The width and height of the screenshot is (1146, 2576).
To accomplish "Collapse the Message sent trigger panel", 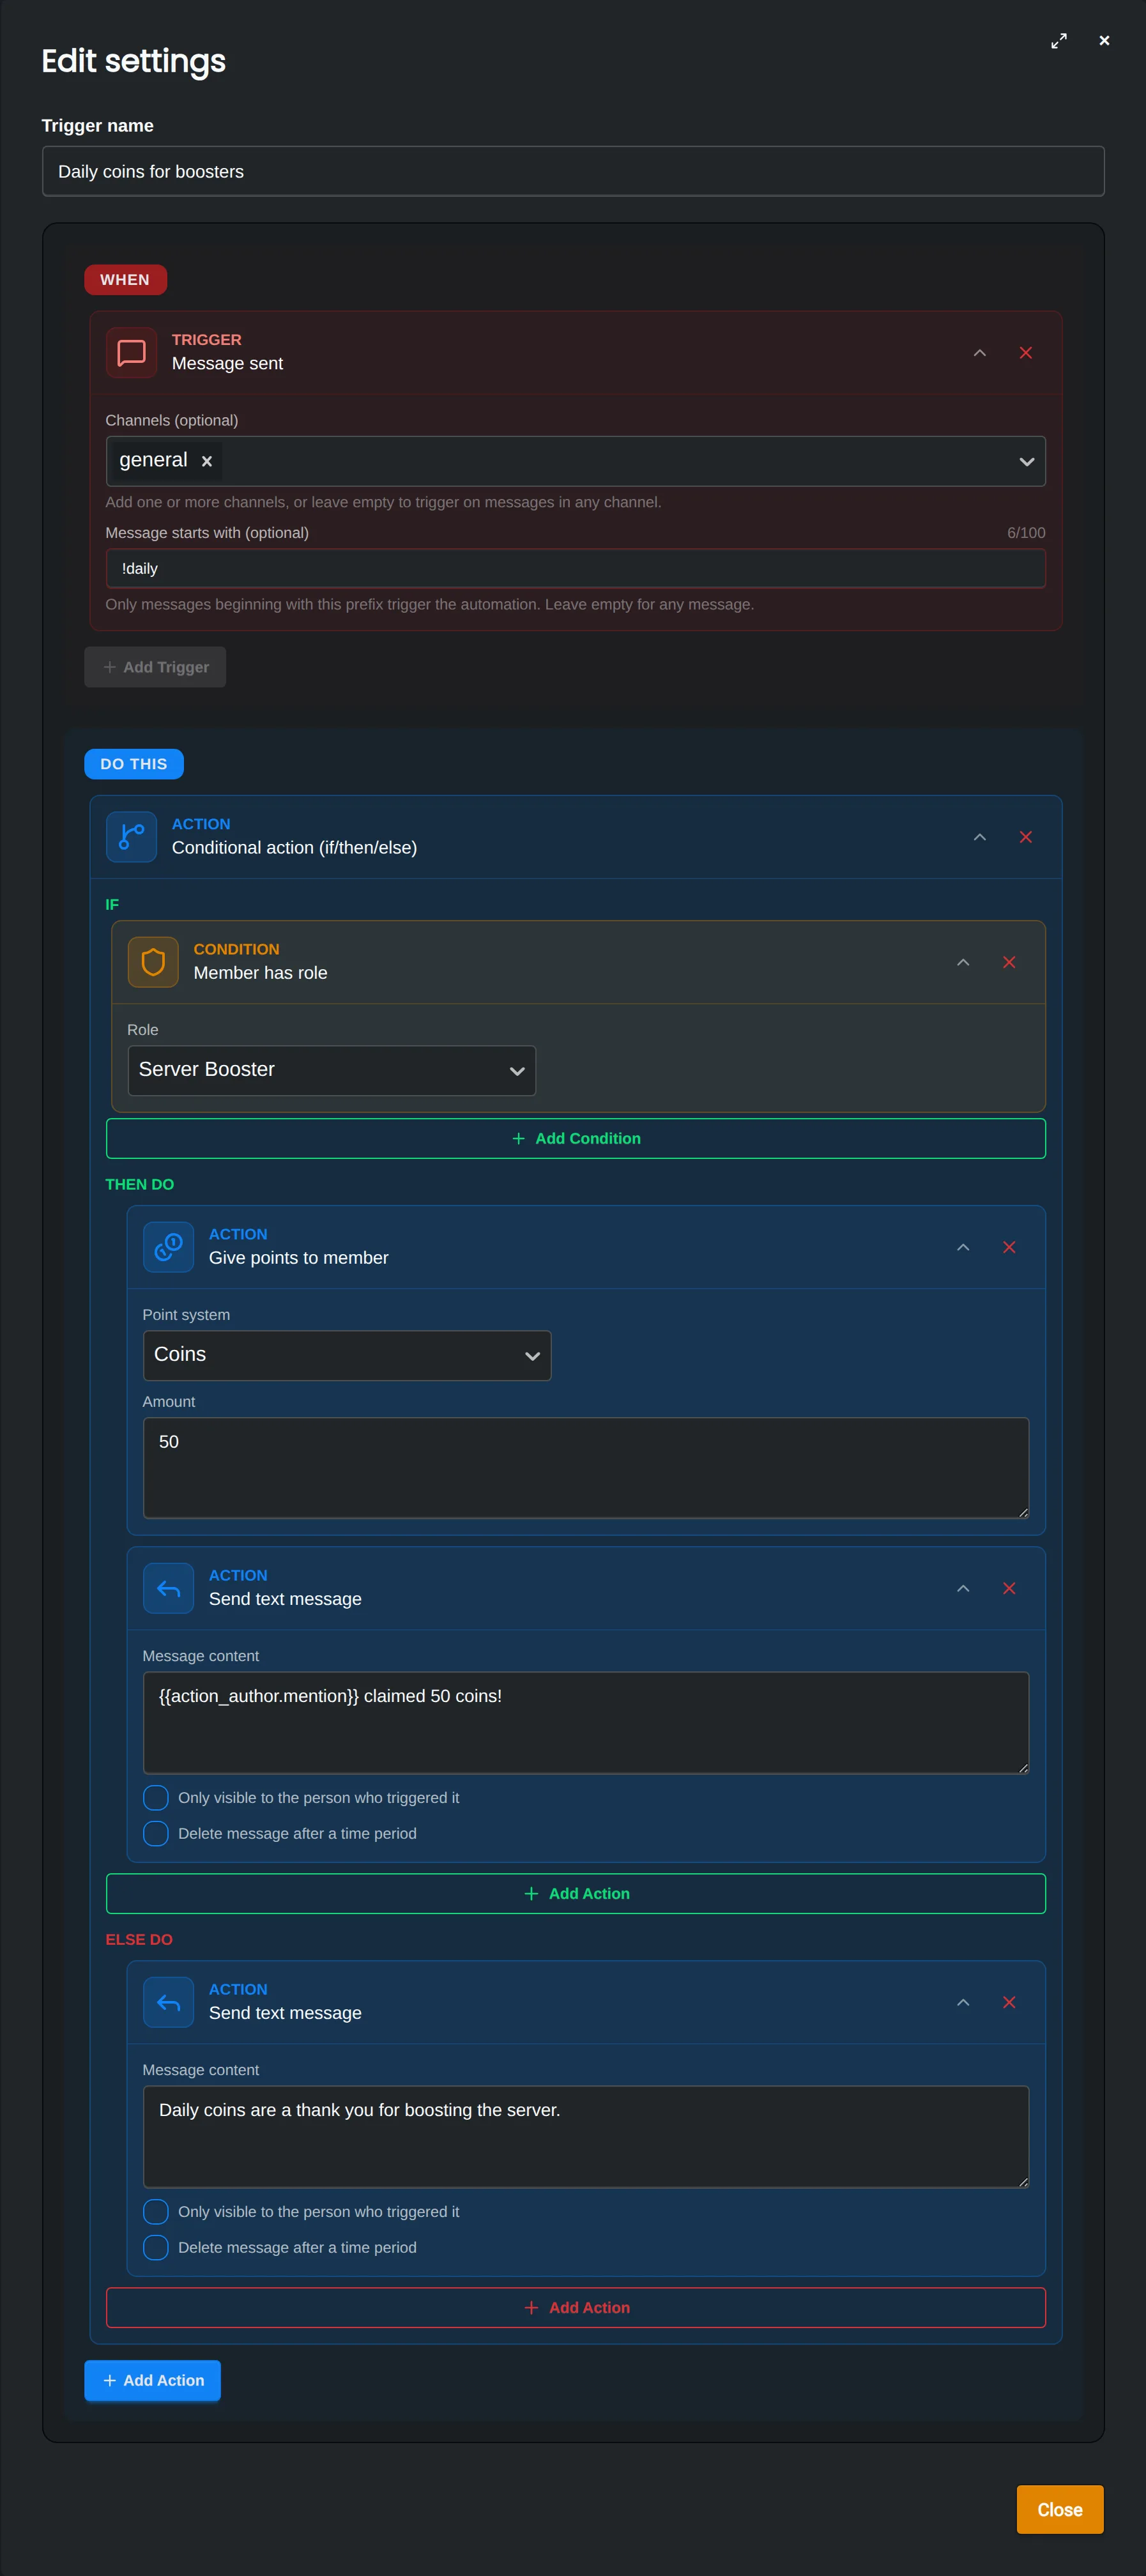I will (x=980, y=353).
